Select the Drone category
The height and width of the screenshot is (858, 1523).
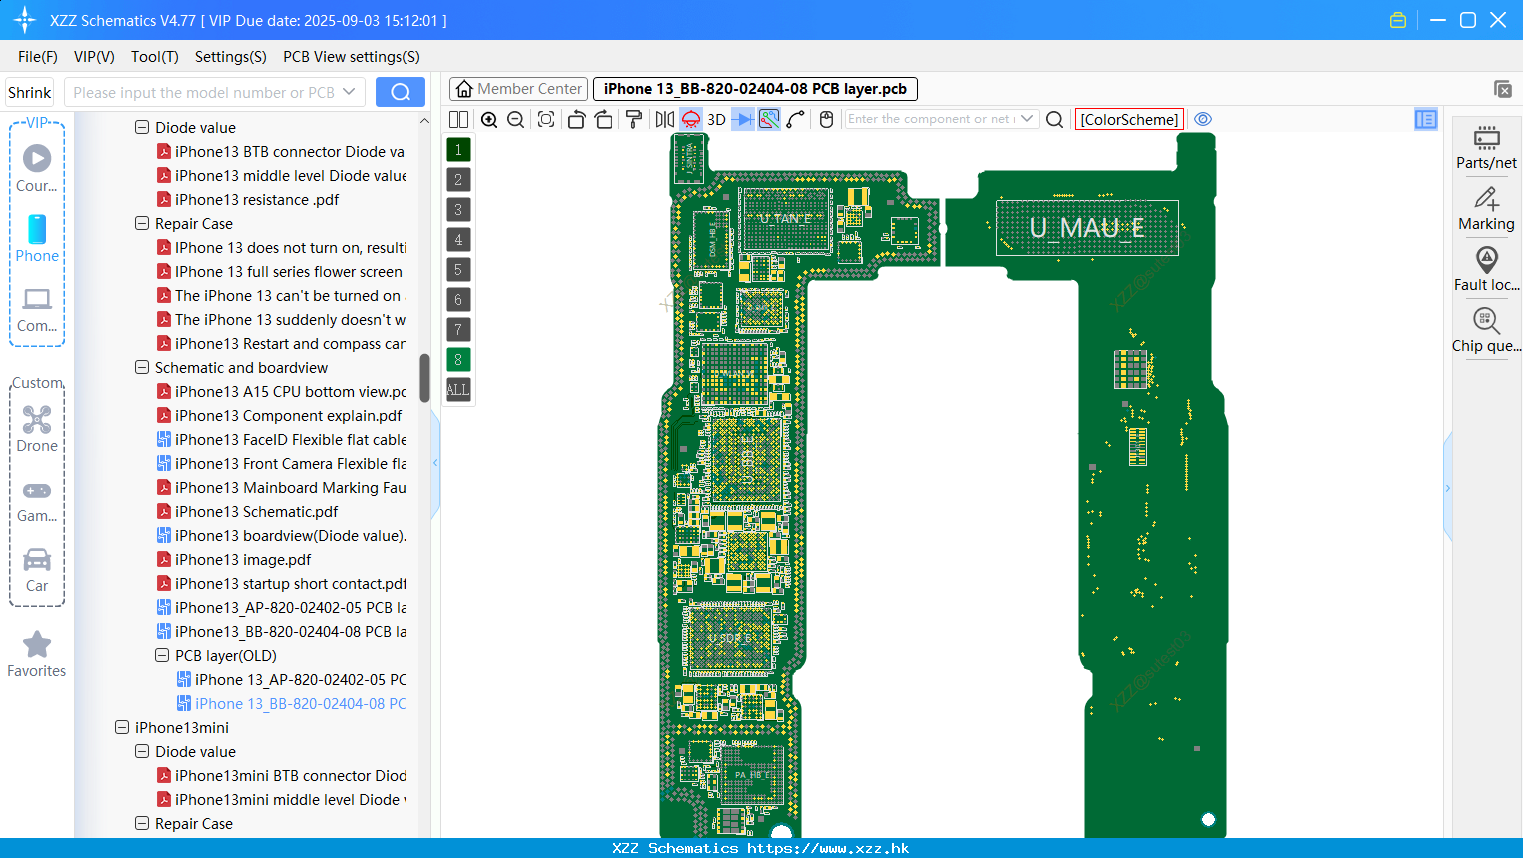[x=37, y=429]
